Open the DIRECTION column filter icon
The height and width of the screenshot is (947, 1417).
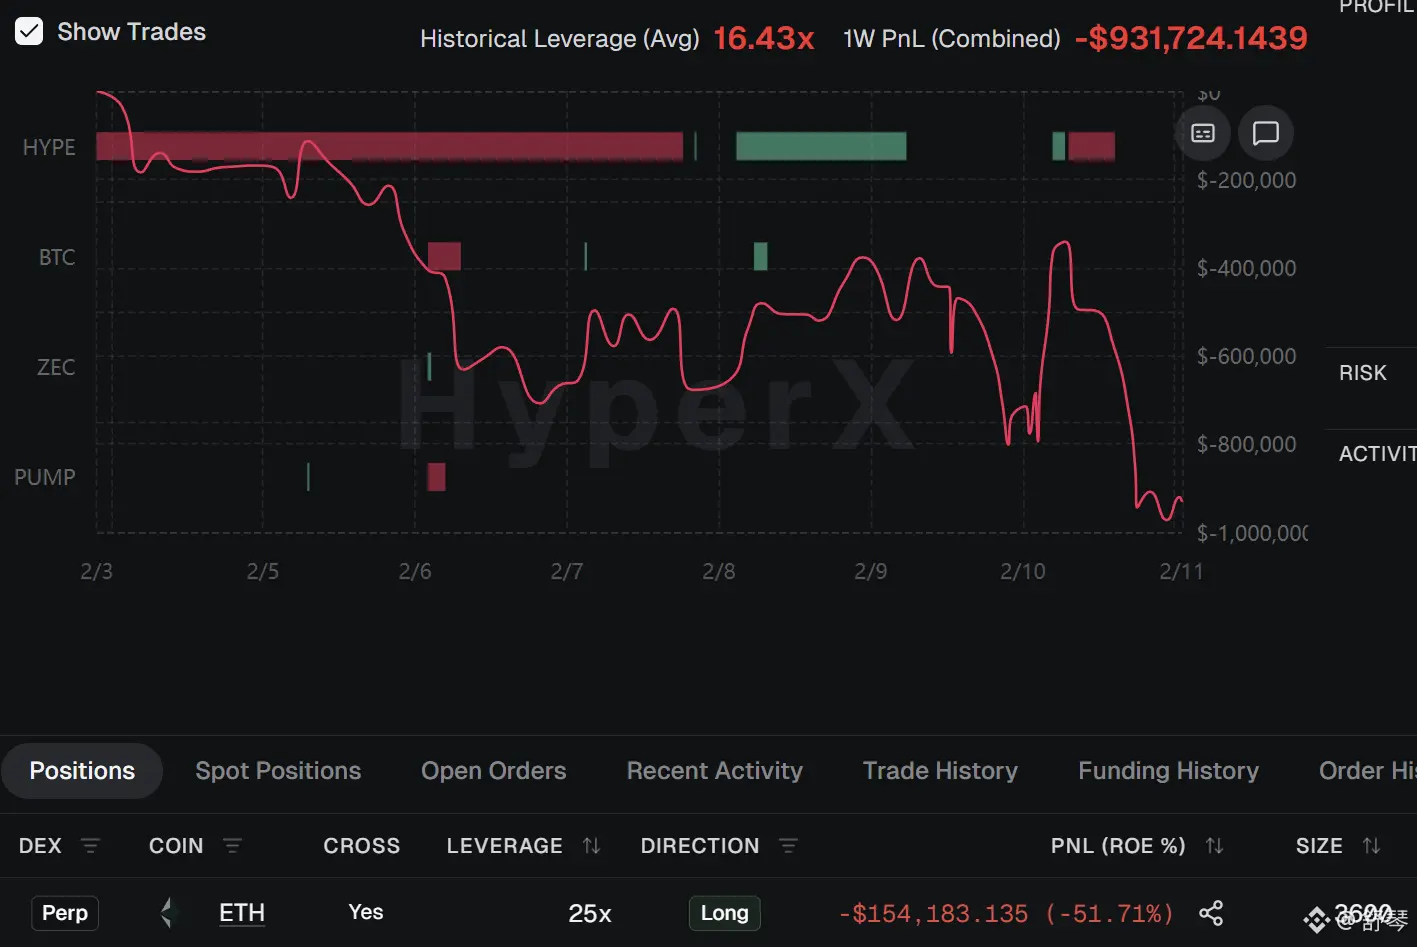788,846
